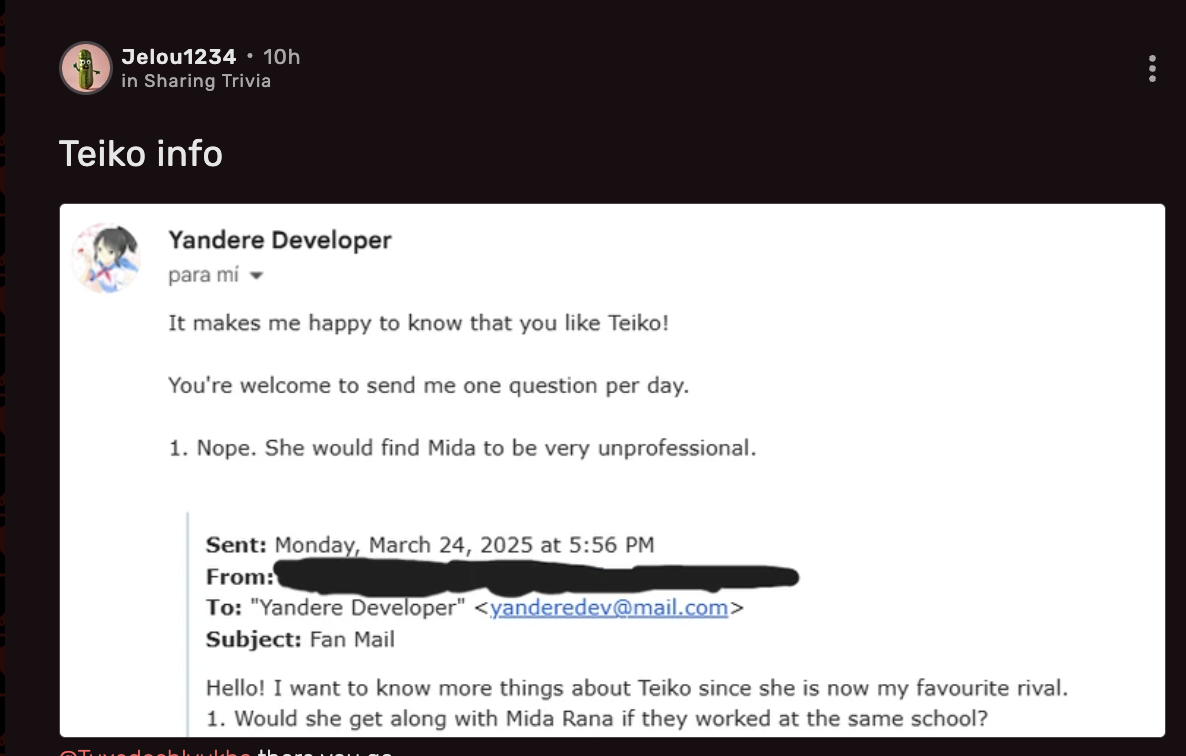Click the "Would she get along" question line
Screen dimensions: 1186x756
pyautogui.click(x=596, y=718)
